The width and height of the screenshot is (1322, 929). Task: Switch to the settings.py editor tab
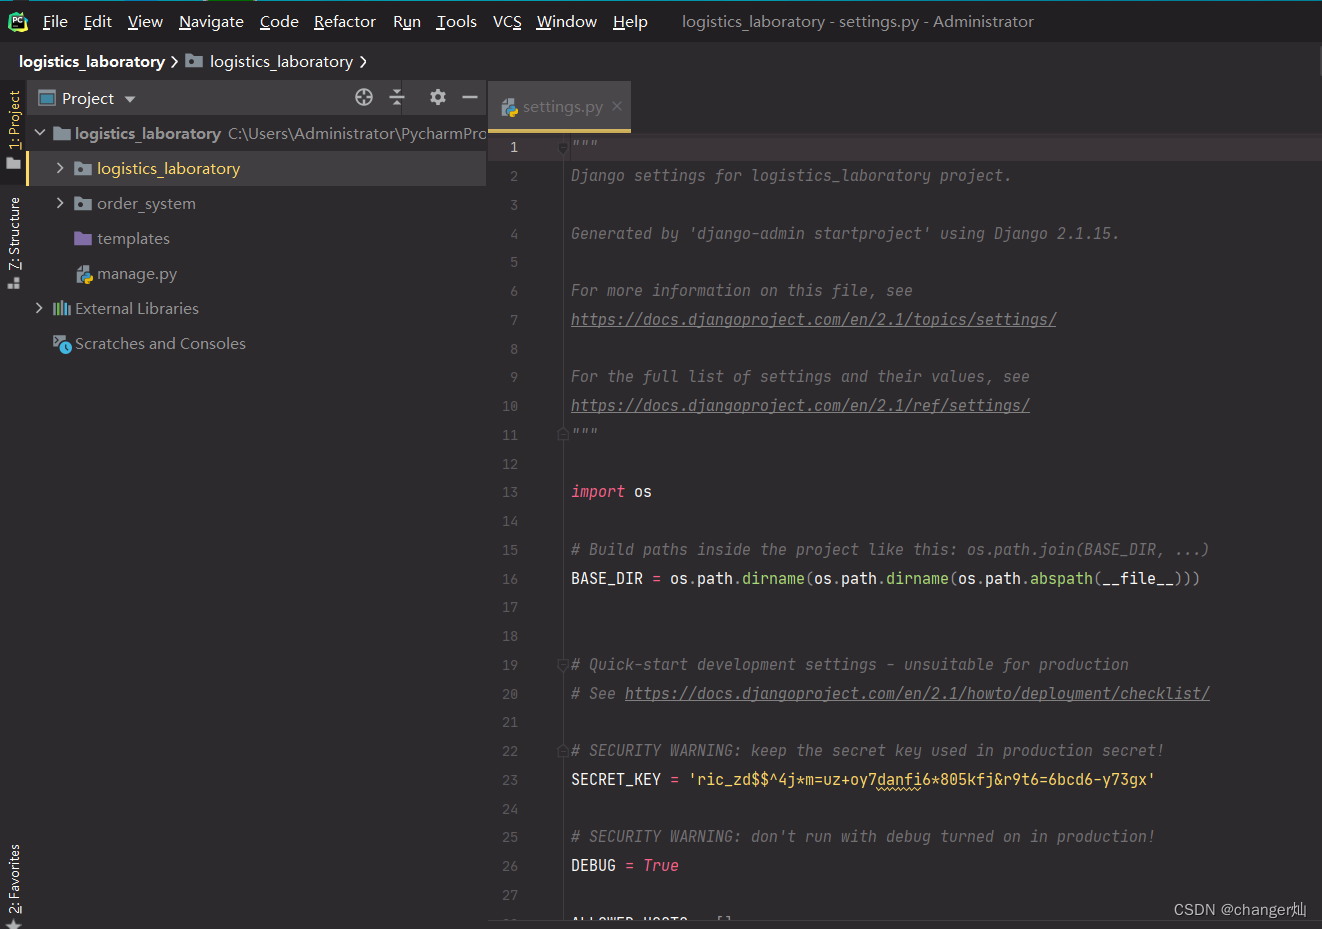click(x=562, y=107)
